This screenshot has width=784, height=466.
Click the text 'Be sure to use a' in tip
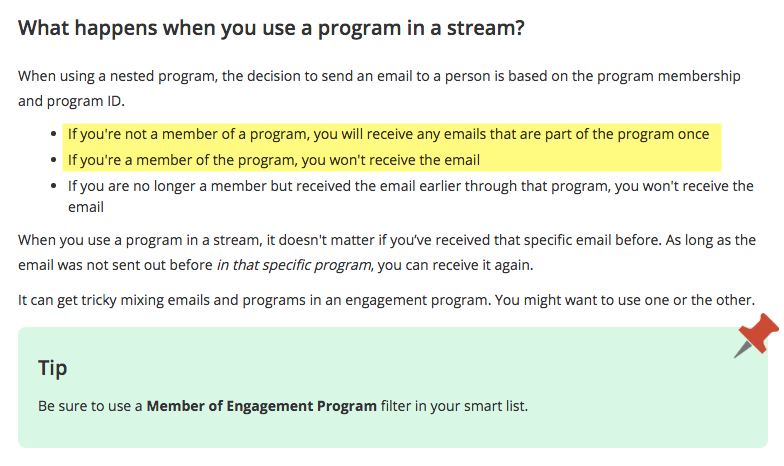90,406
